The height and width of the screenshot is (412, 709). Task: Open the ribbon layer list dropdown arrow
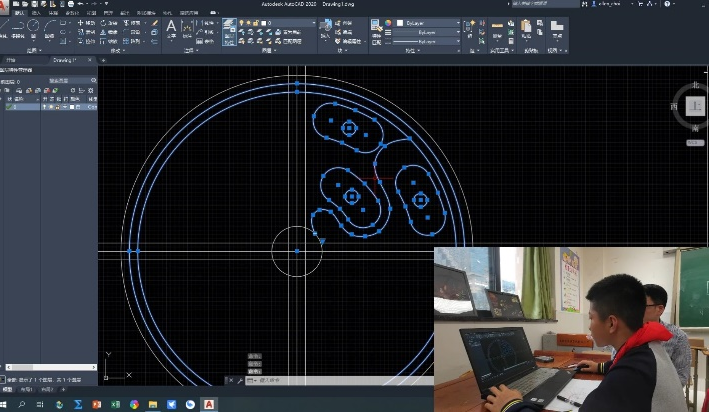coord(313,23)
